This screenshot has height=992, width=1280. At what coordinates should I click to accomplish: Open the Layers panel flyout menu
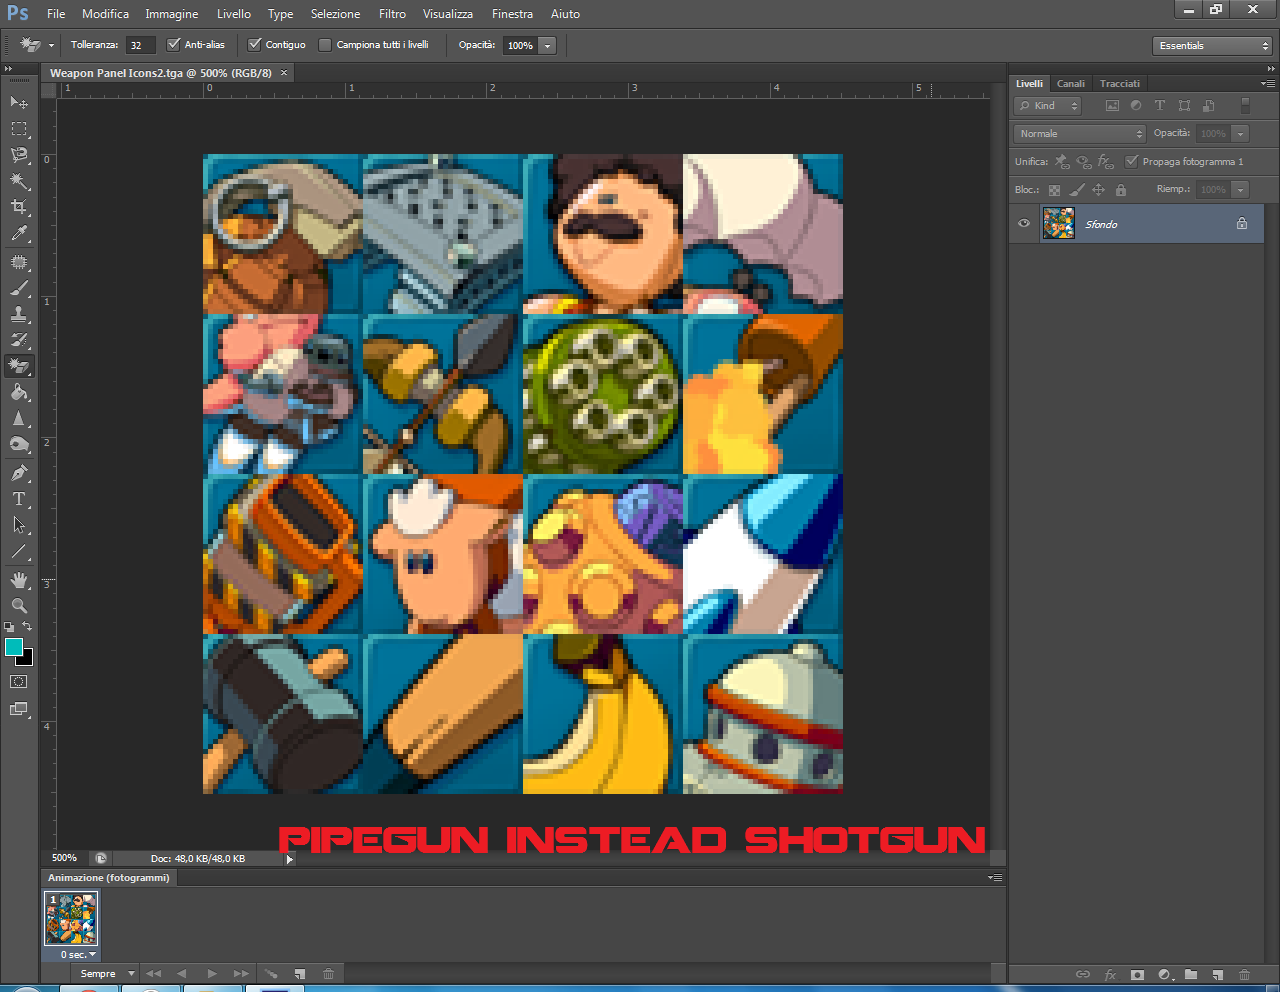1268,84
